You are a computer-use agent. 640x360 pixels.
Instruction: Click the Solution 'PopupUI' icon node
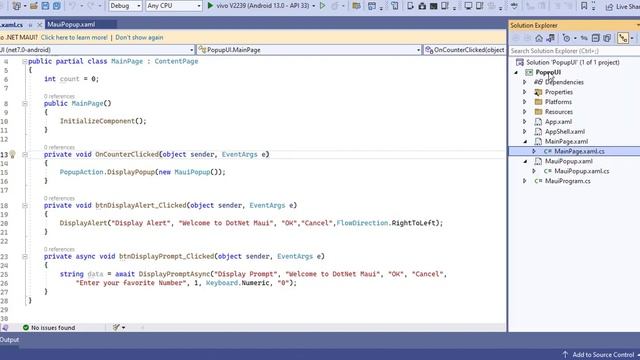[x=520, y=62]
